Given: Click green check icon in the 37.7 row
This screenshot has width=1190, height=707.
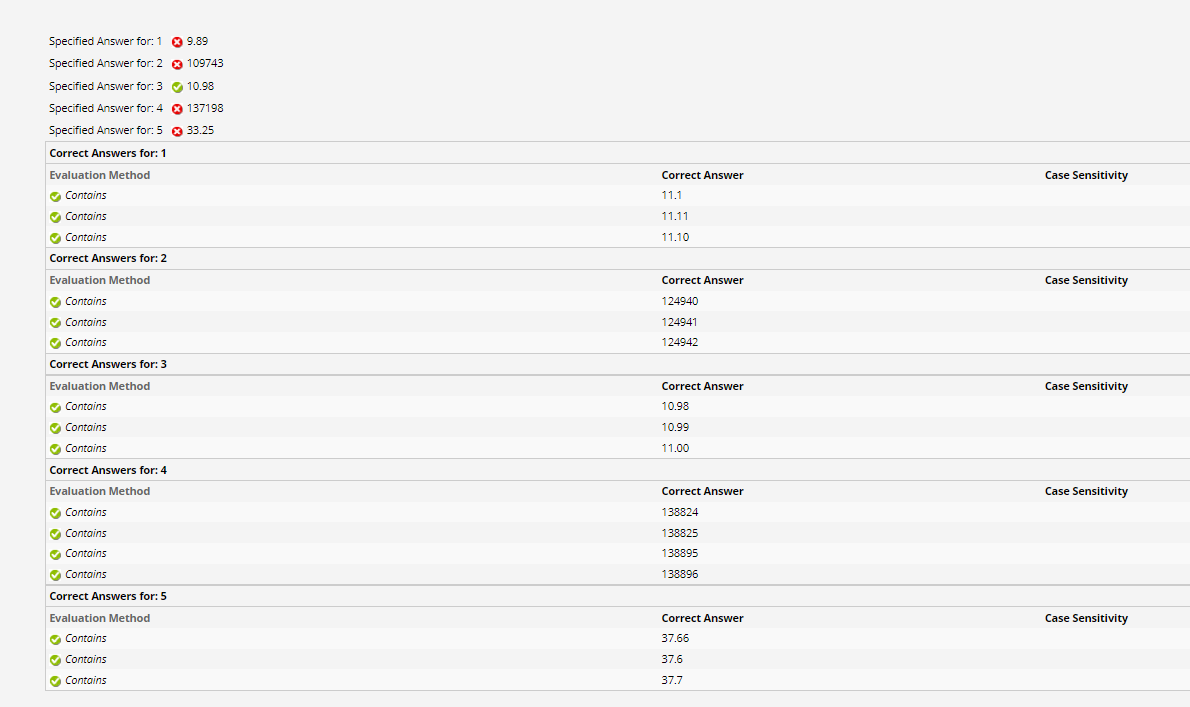Looking at the screenshot, I should coord(55,681).
